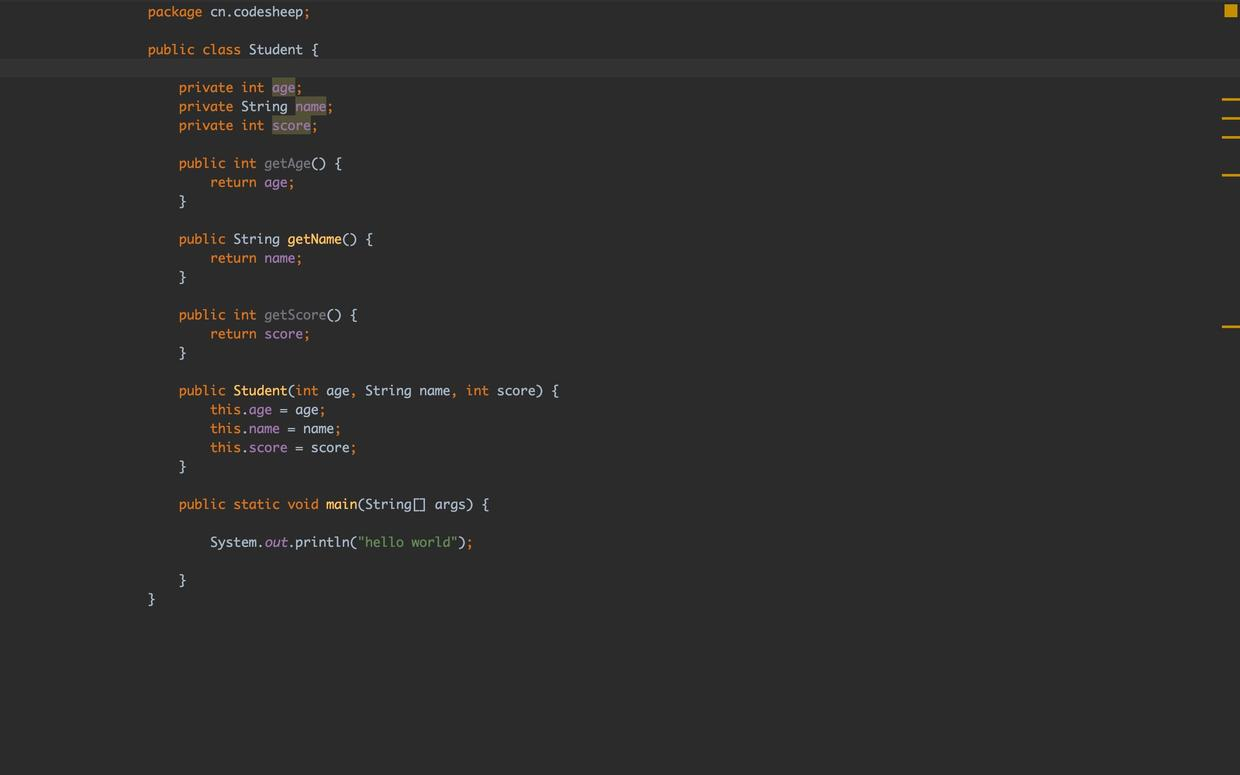The width and height of the screenshot is (1240, 775).
Task: Click the getAge method name
Action: tap(287, 163)
